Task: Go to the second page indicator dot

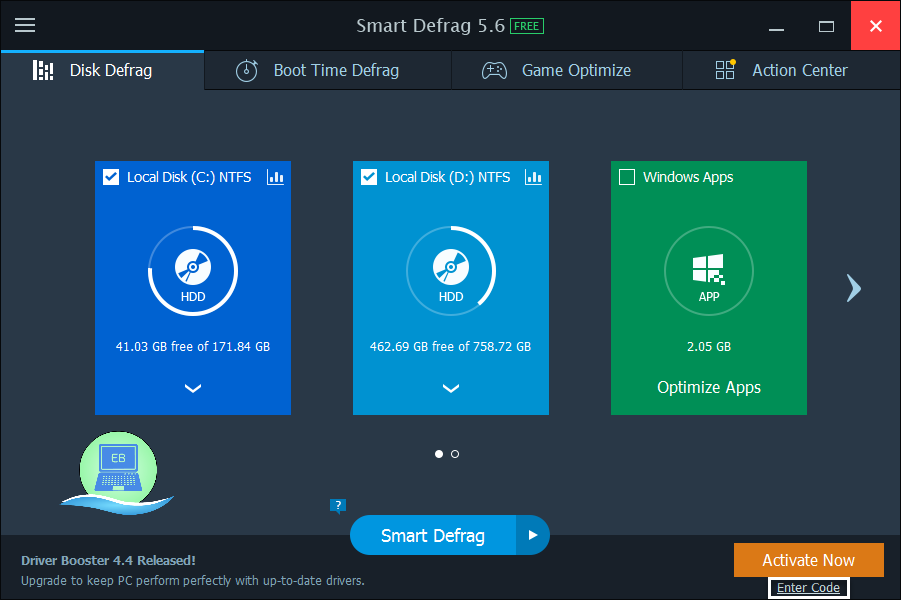Action: 455,454
